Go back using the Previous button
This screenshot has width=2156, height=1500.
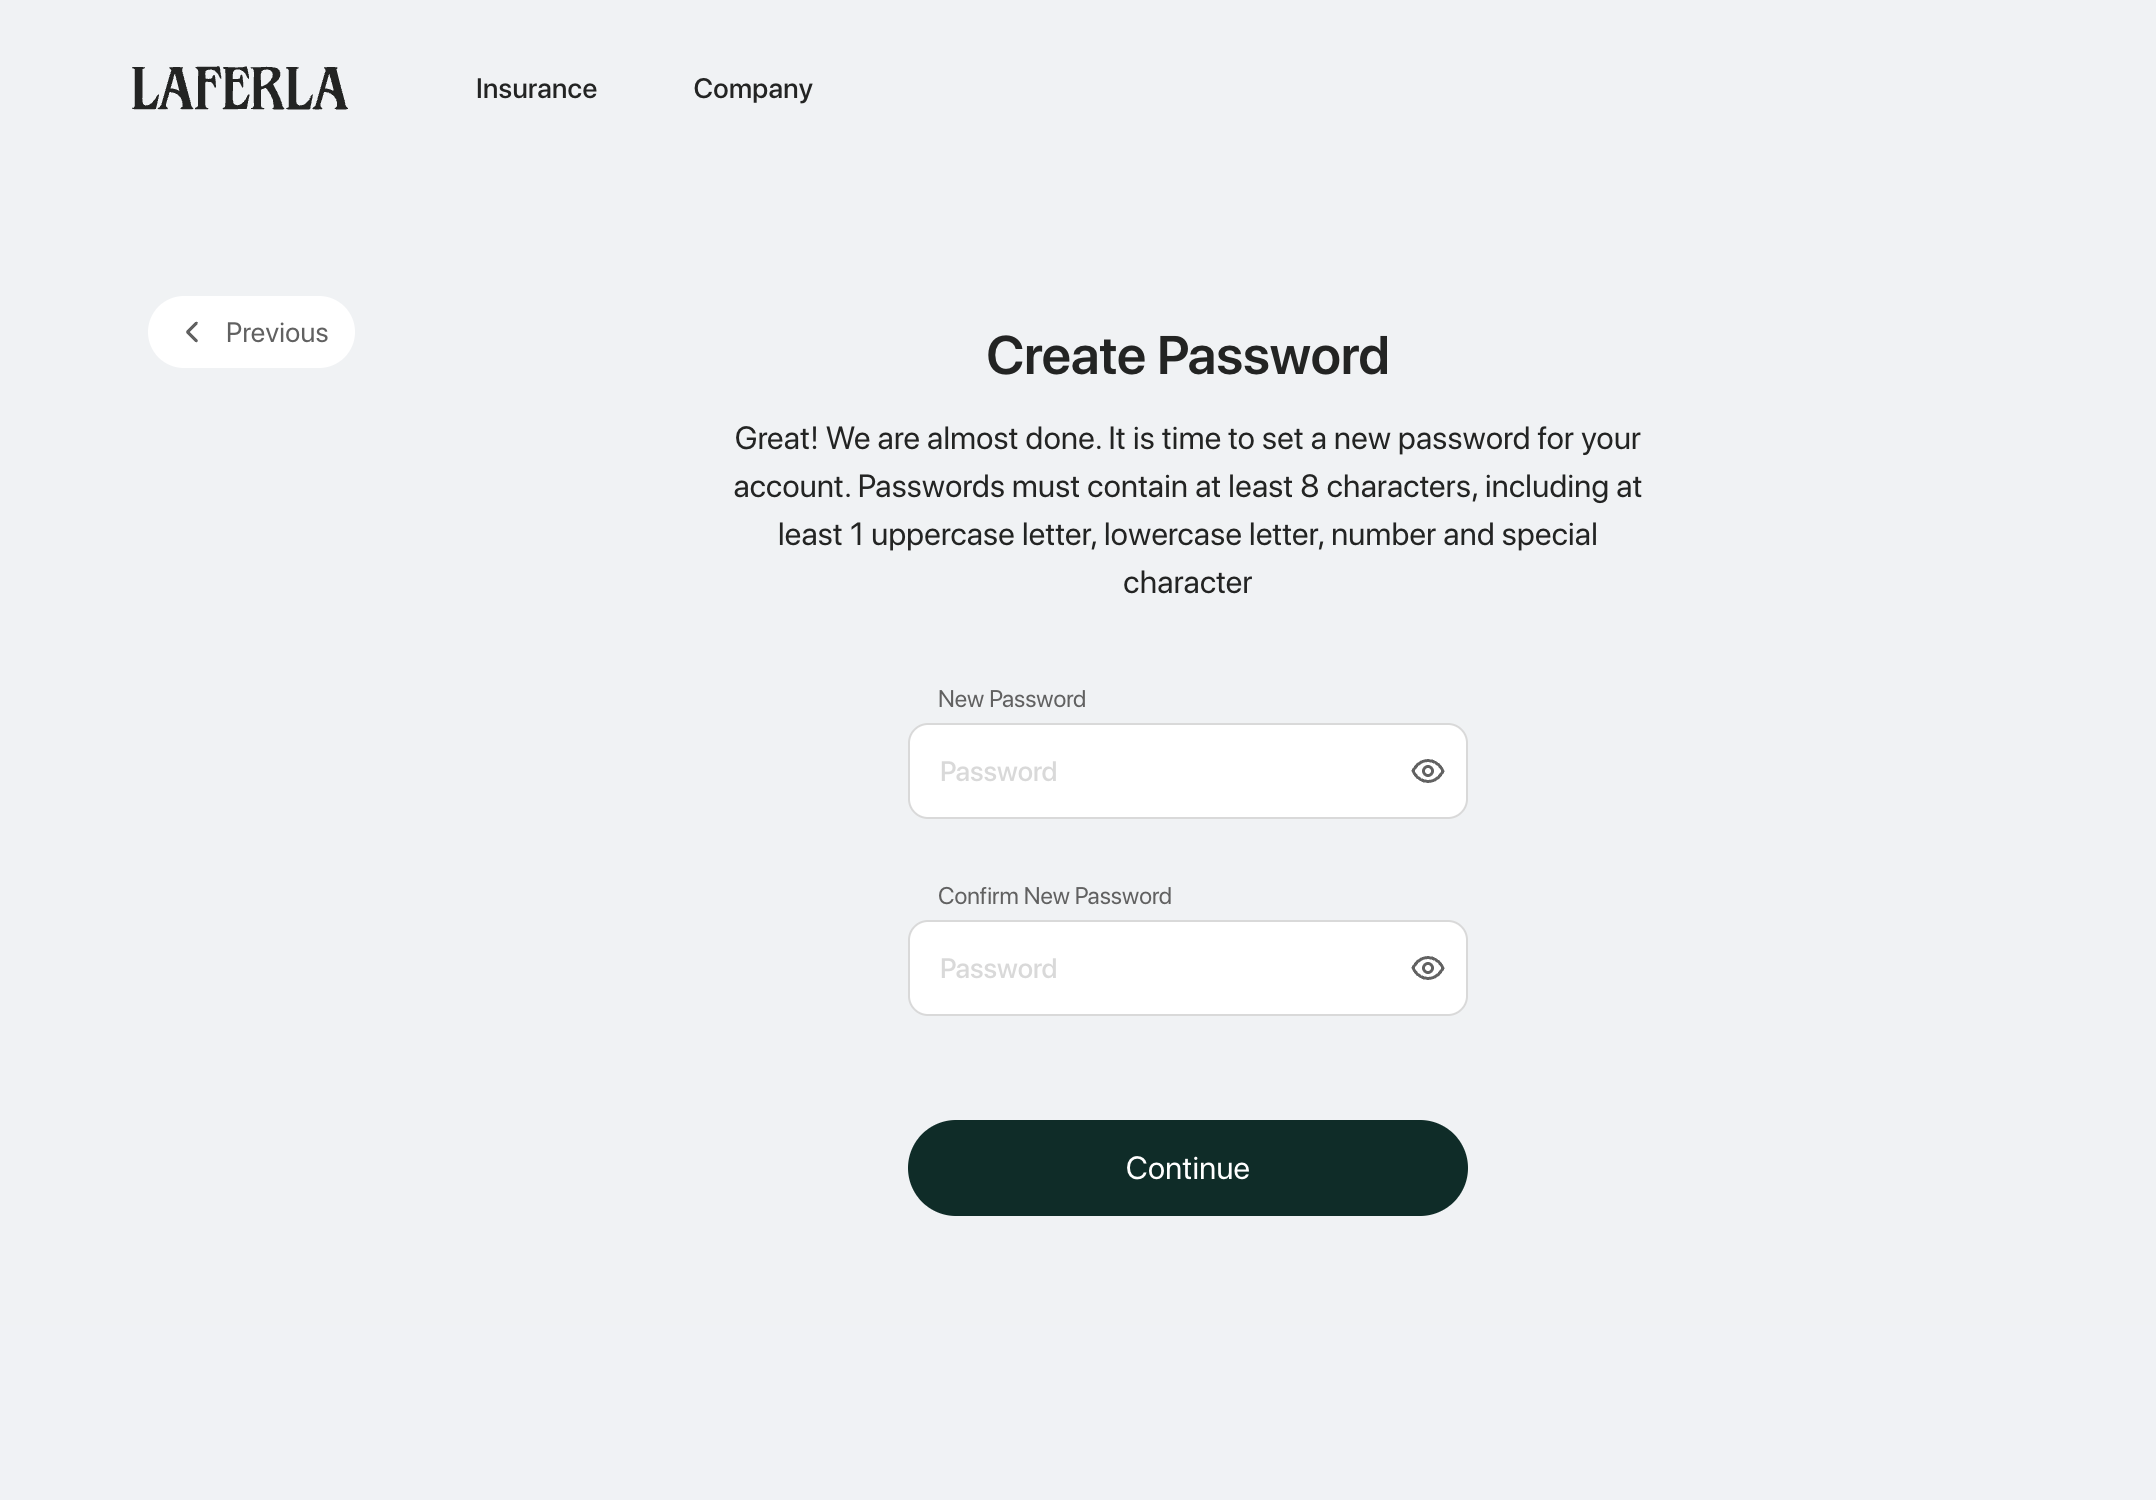pyautogui.click(x=252, y=332)
